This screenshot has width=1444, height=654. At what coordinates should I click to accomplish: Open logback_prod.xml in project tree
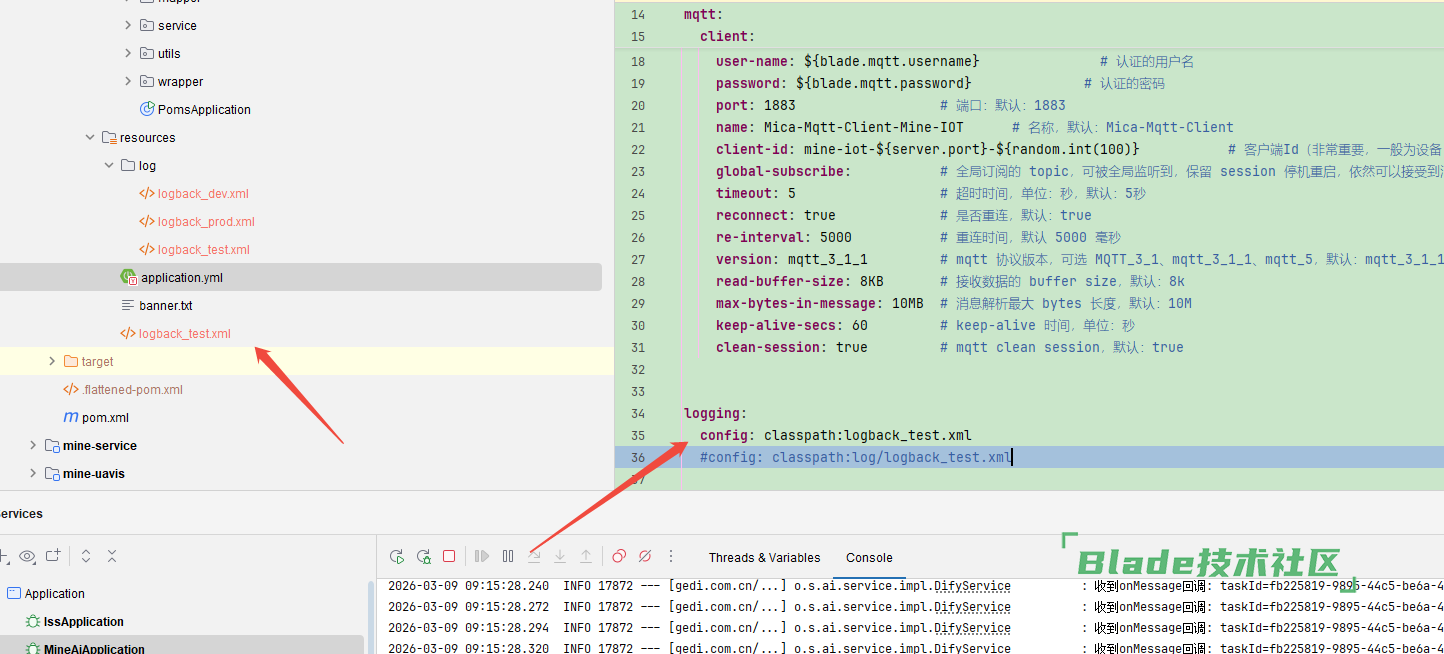(x=206, y=222)
